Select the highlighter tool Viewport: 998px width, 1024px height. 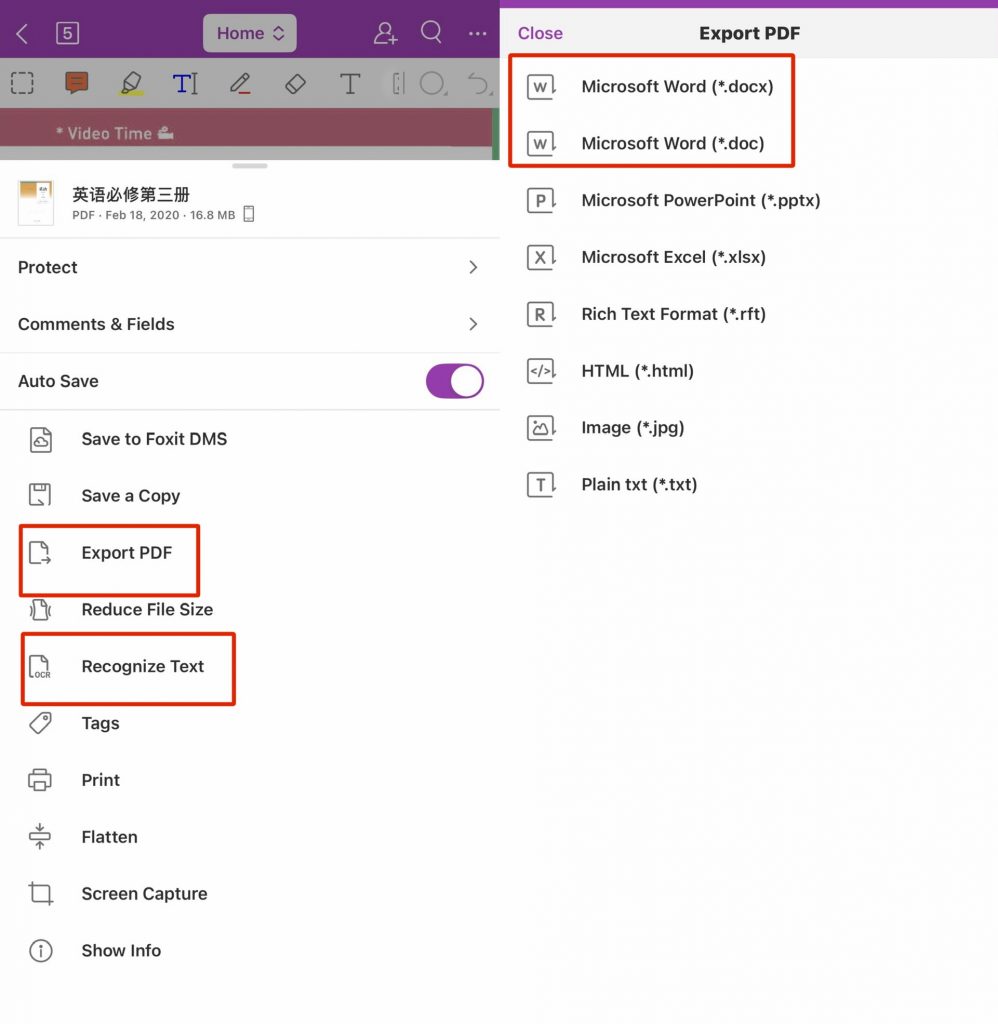click(x=131, y=84)
